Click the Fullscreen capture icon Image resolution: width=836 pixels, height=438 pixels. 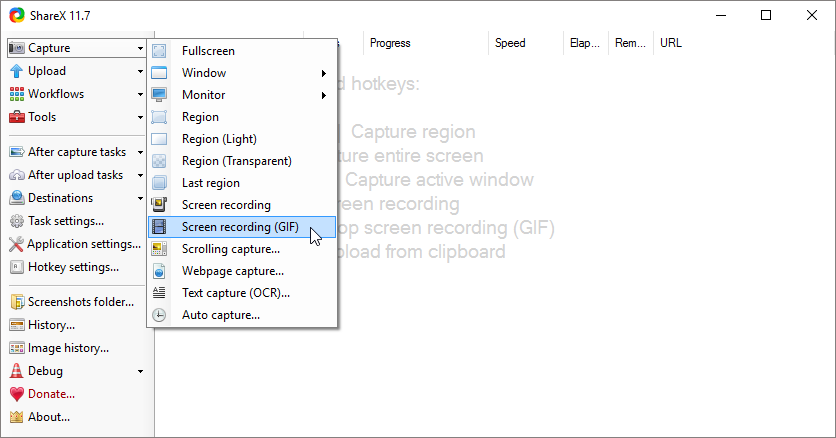tap(159, 51)
